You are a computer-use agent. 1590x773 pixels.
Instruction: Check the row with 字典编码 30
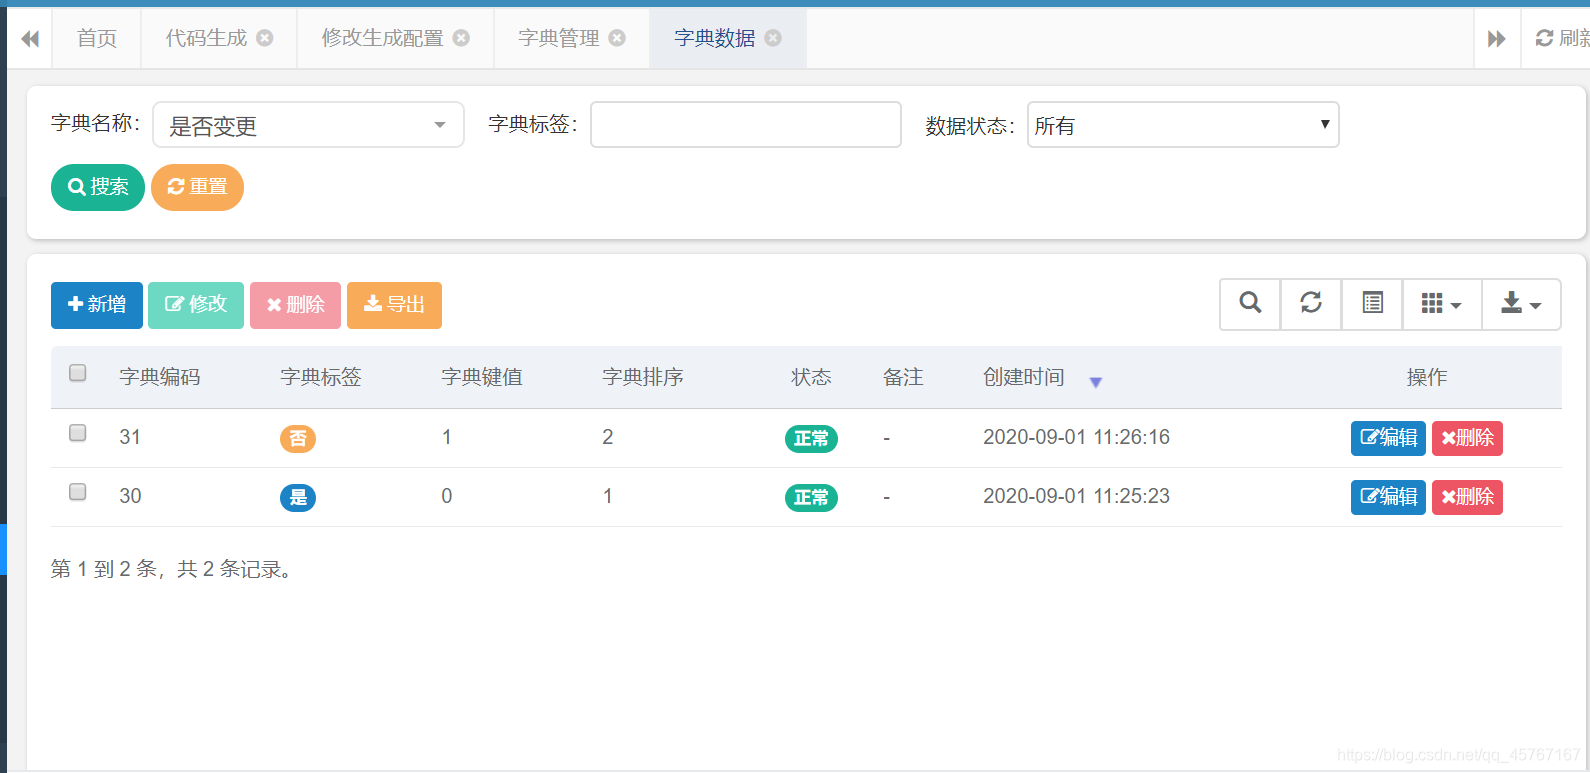click(x=77, y=492)
